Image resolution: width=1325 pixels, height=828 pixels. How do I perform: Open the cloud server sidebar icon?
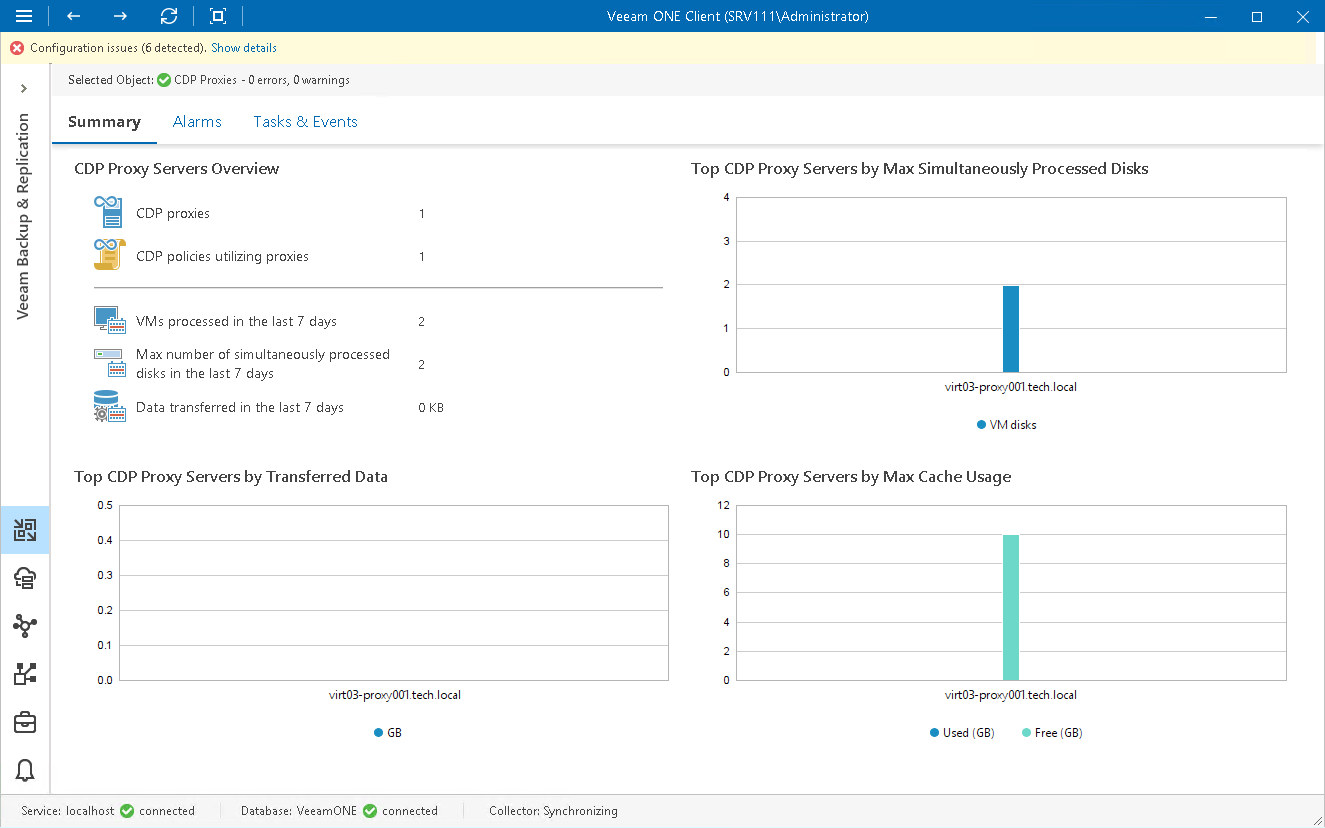(x=25, y=578)
